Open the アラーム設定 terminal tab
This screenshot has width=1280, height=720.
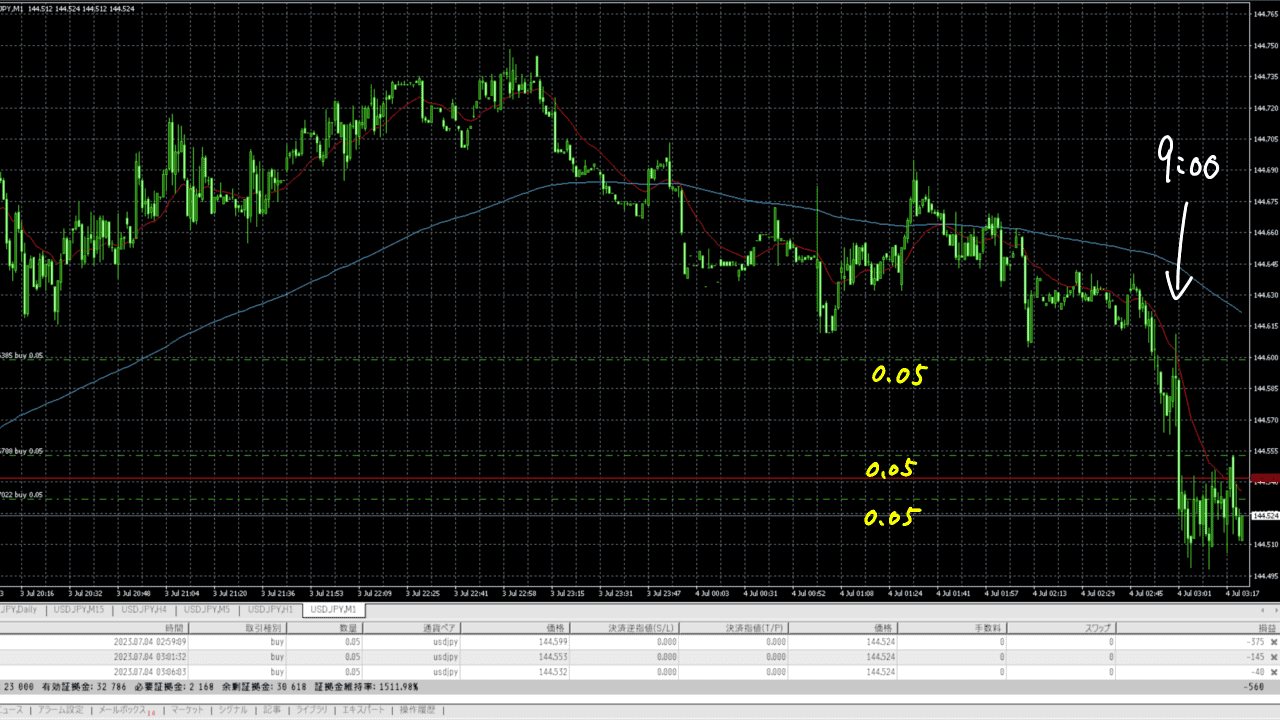(x=60, y=710)
